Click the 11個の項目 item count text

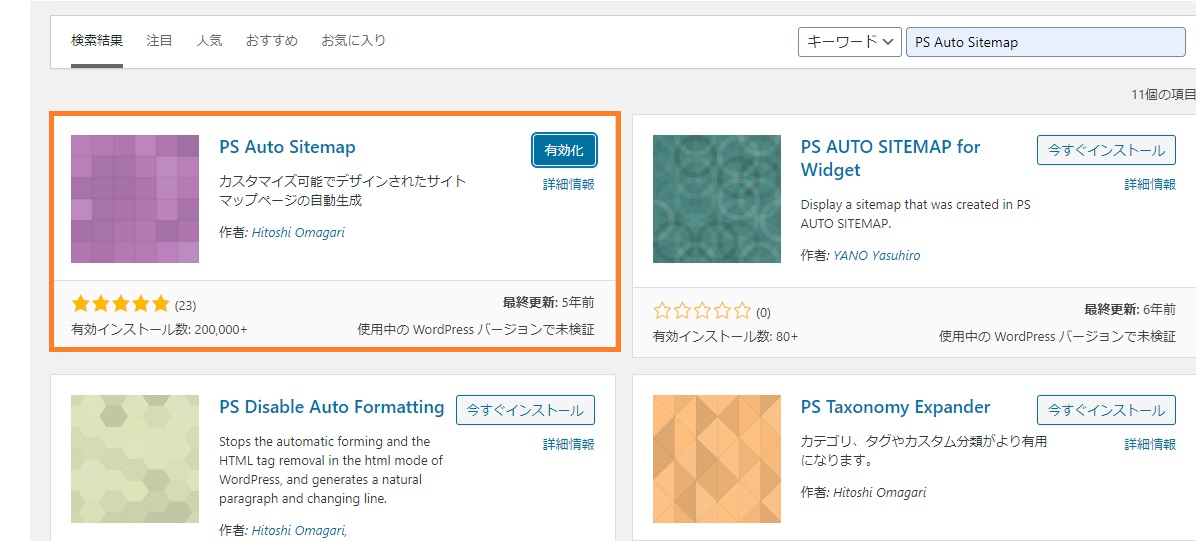[1163, 95]
